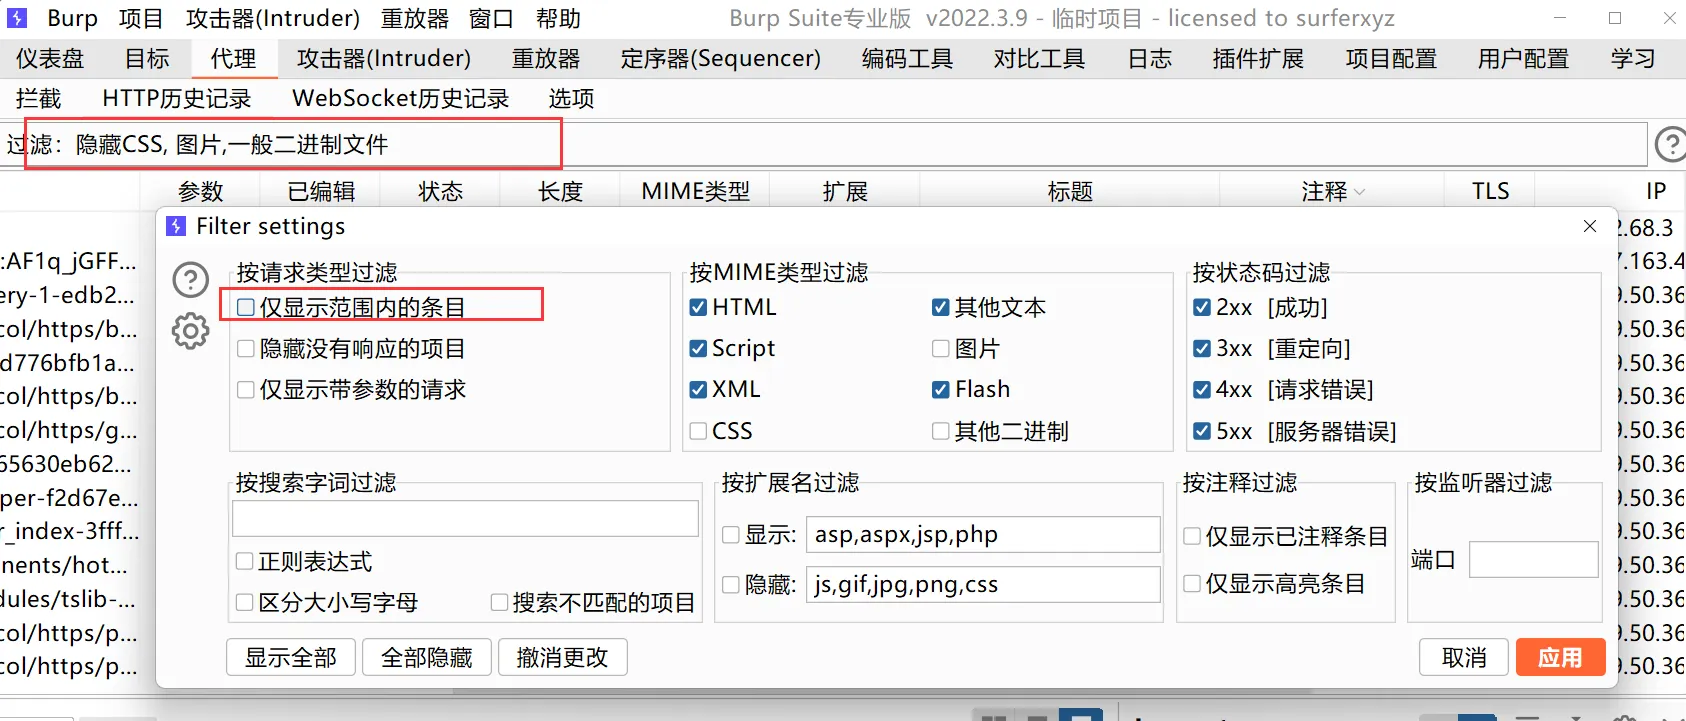Toggle the CSS MIME type checkbox
The height and width of the screenshot is (721, 1686).
[x=699, y=431]
